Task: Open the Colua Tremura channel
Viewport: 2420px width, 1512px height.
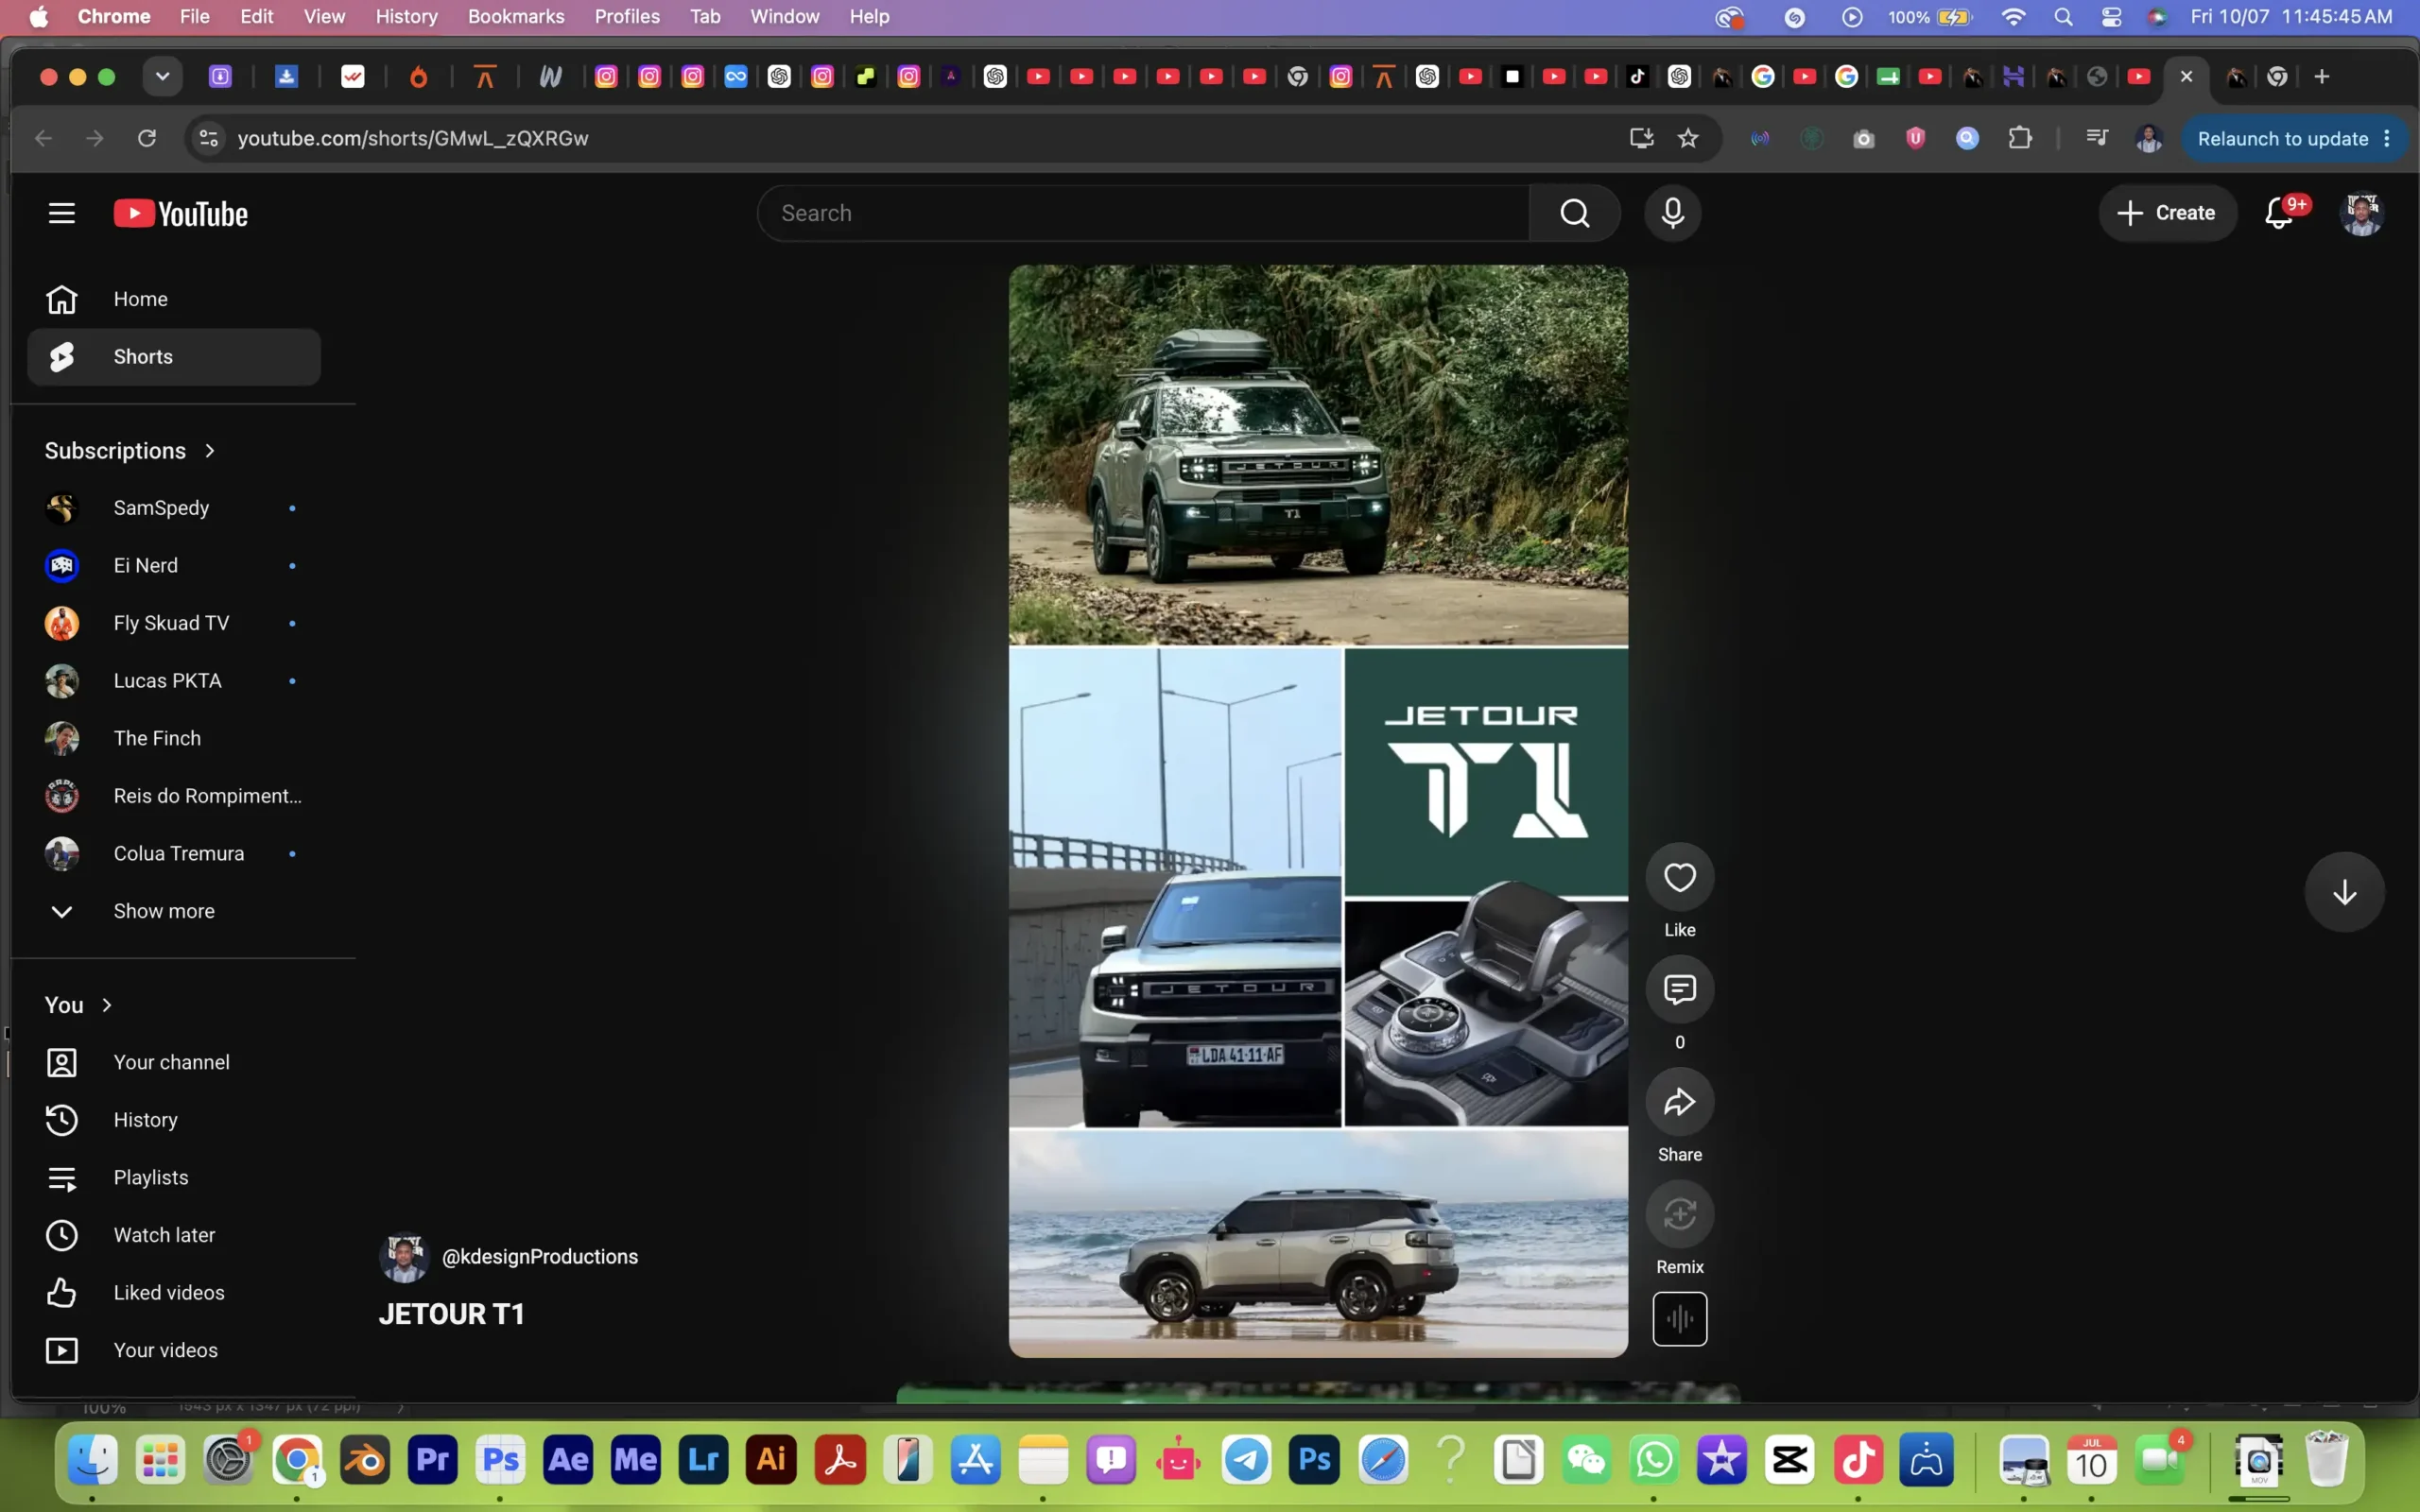Action: (174, 854)
